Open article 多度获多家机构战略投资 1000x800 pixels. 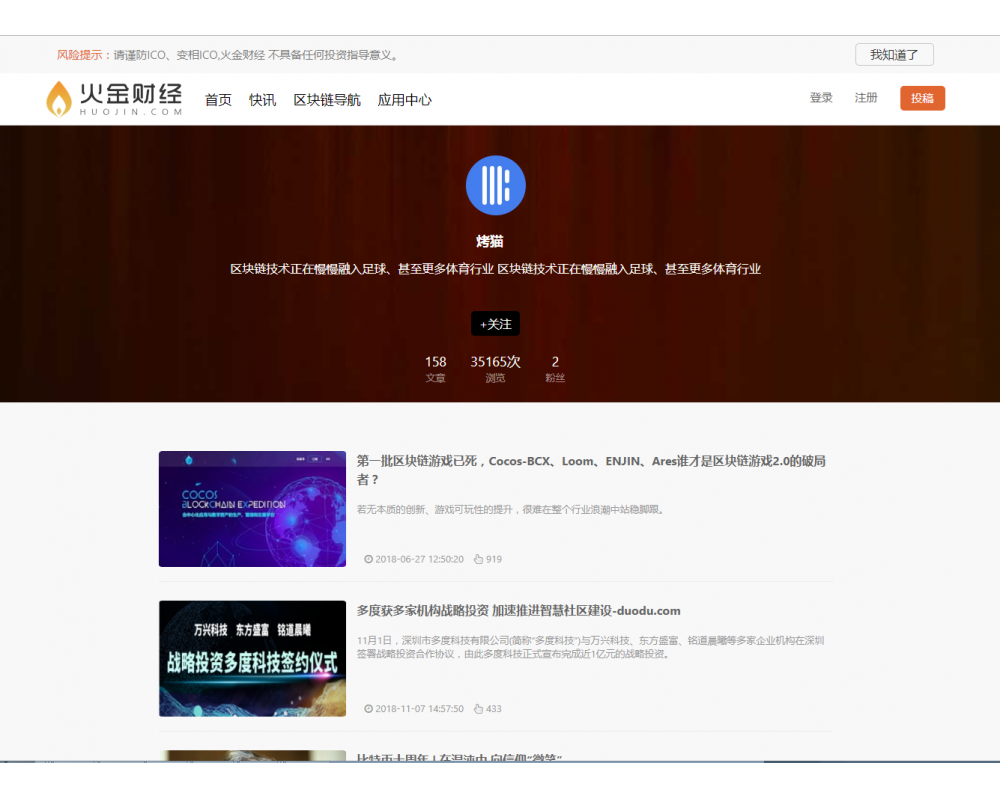[x=518, y=611]
